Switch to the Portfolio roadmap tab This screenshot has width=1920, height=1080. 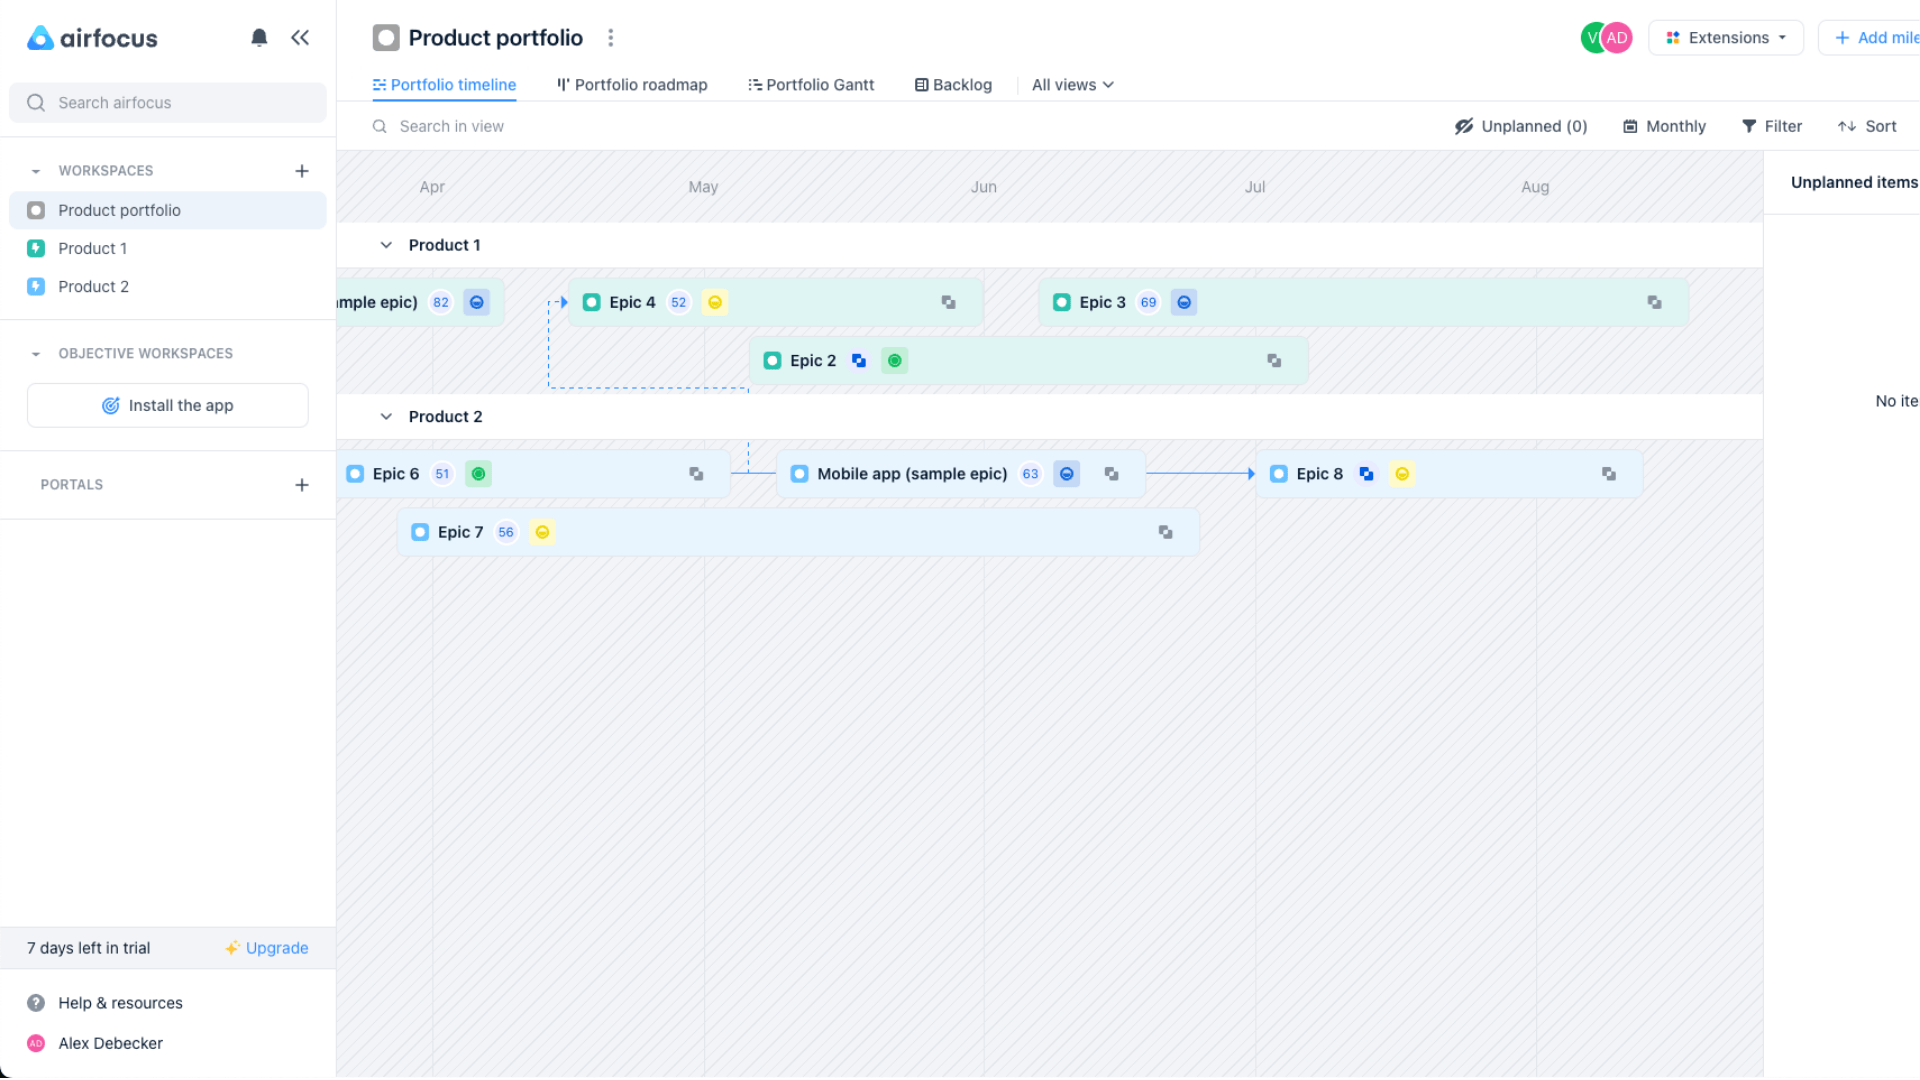[632, 85]
